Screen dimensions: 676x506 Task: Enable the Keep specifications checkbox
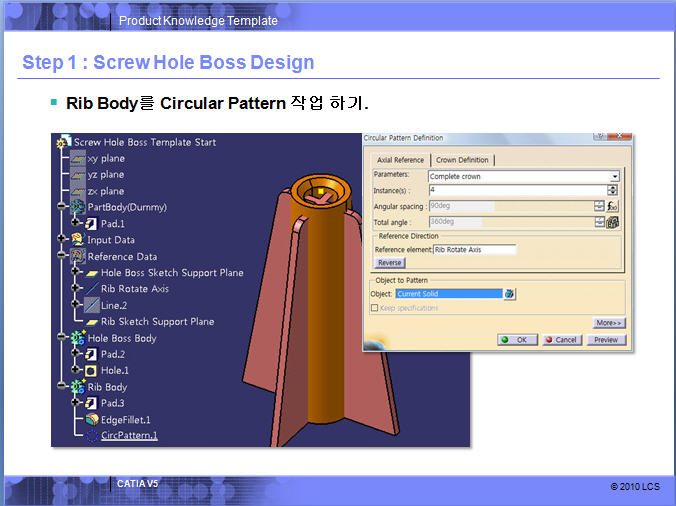375,308
